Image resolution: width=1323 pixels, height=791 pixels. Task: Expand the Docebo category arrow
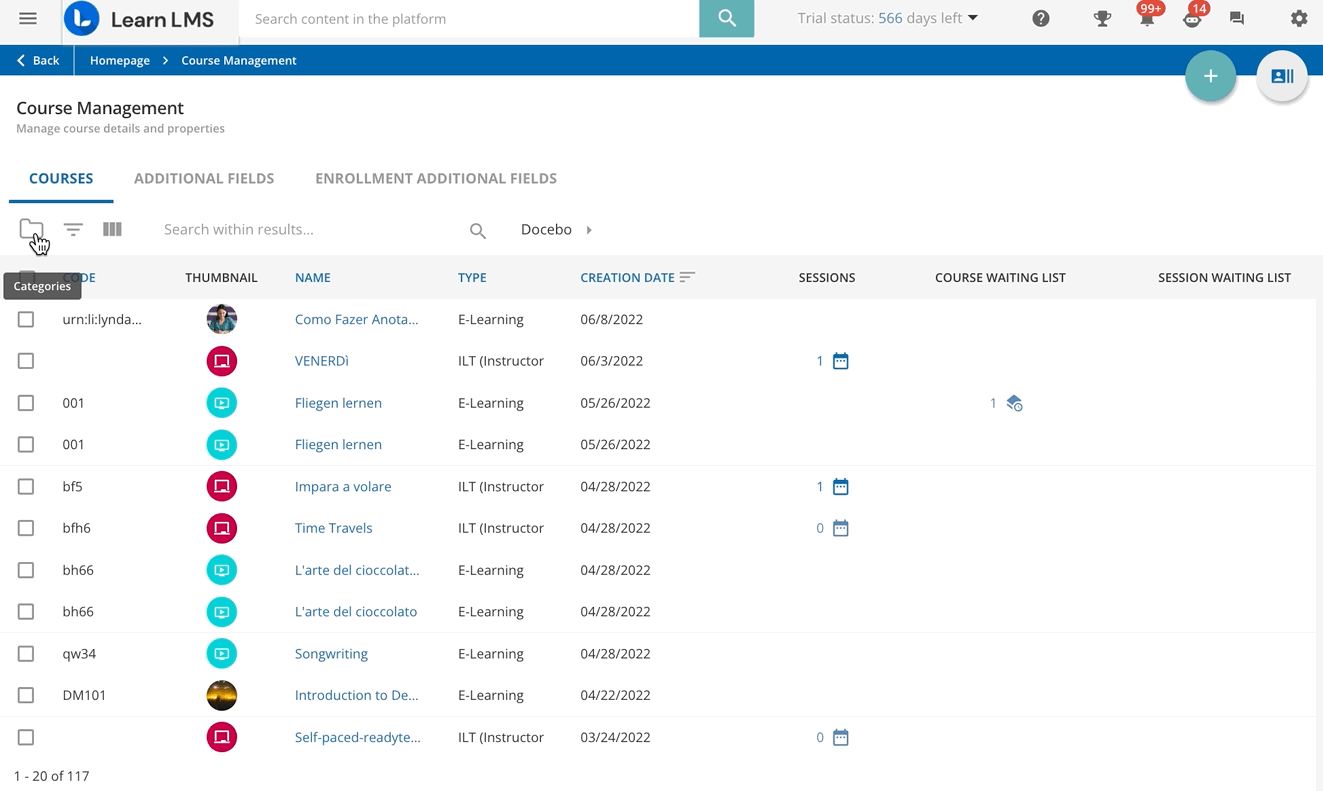pyautogui.click(x=589, y=230)
